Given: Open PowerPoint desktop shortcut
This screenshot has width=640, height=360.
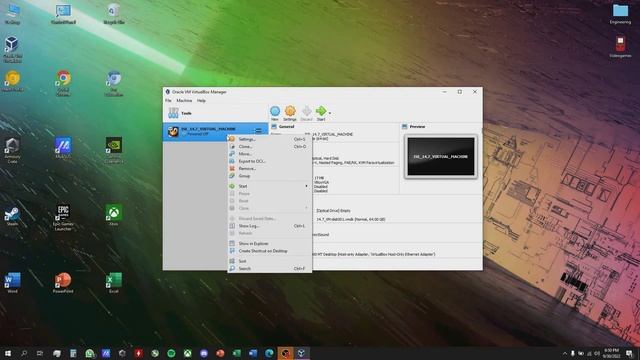Looking at the screenshot, I should pyautogui.click(x=63, y=283).
